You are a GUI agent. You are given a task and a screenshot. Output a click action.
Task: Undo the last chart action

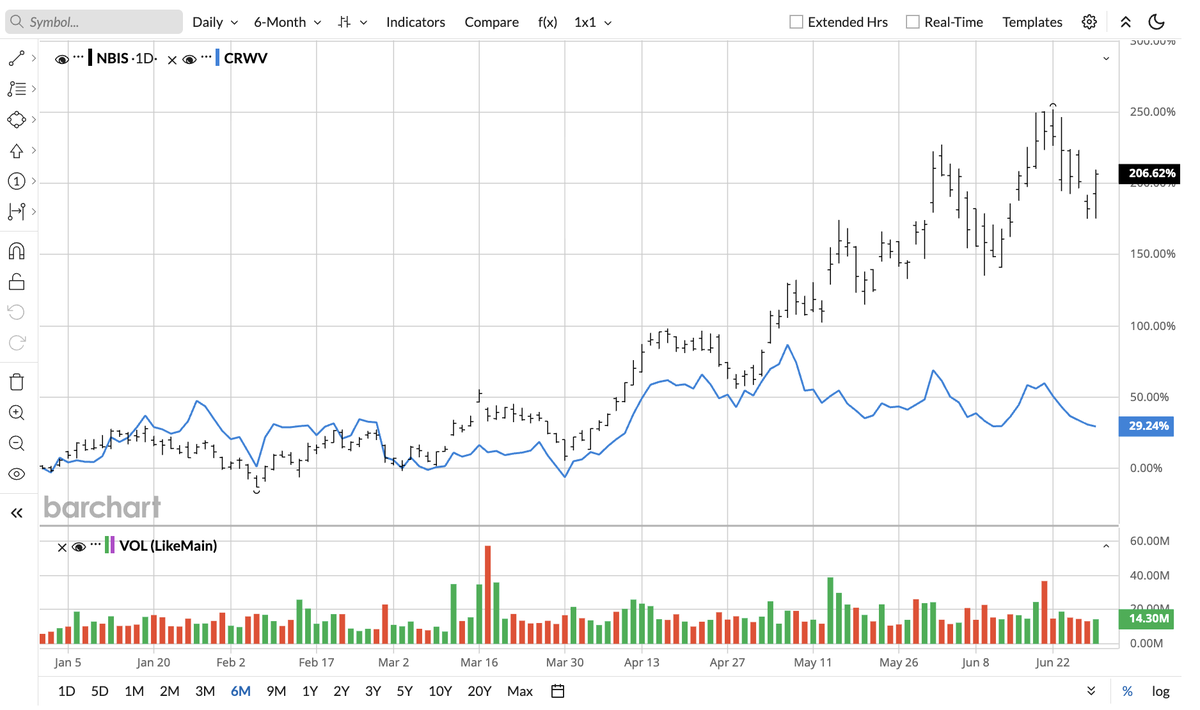pyautogui.click(x=16, y=312)
